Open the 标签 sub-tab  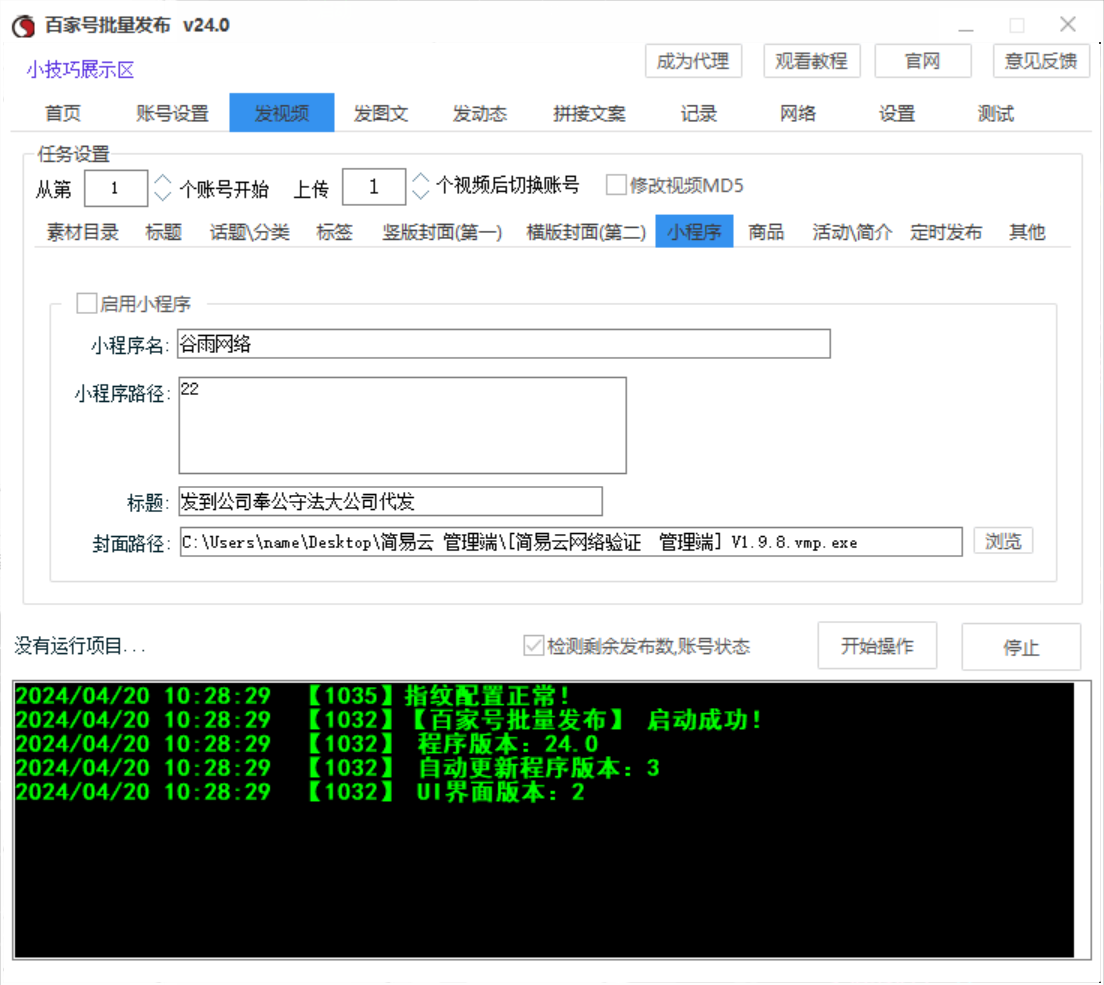(334, 232)
